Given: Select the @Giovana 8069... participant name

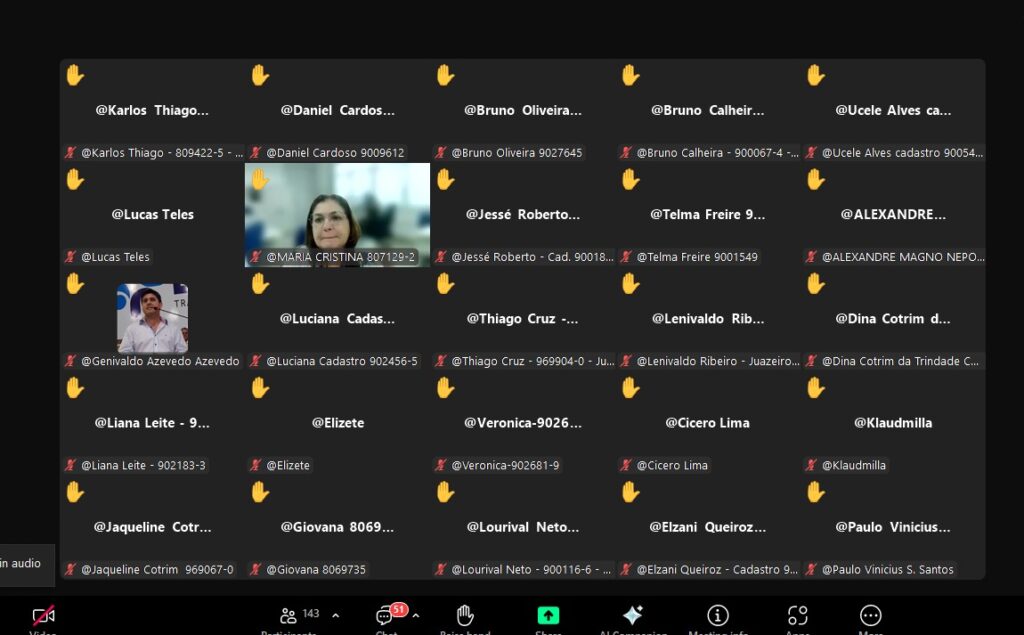Looking at the screenshot, I should point(338,527).
